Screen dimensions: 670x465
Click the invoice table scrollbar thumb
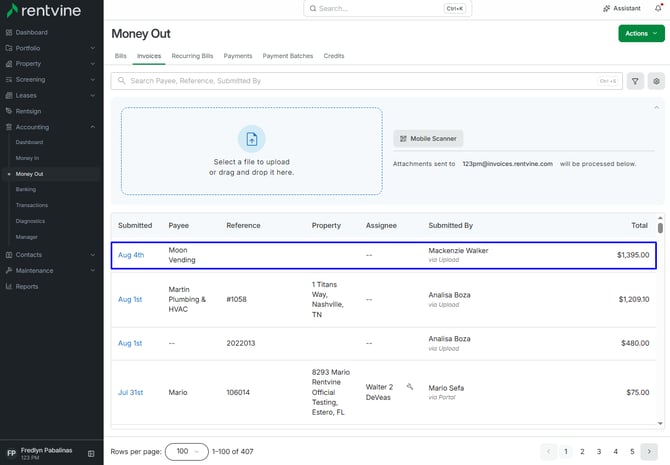click(x=660, y=228)
